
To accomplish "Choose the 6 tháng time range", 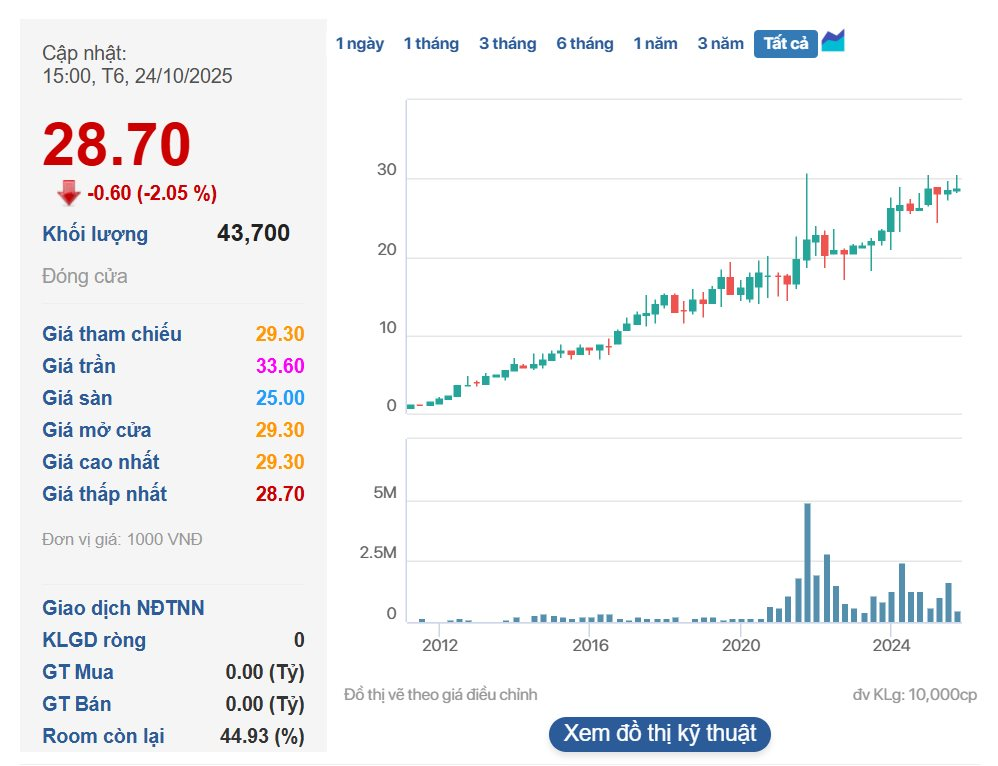I will pos(584,44).
